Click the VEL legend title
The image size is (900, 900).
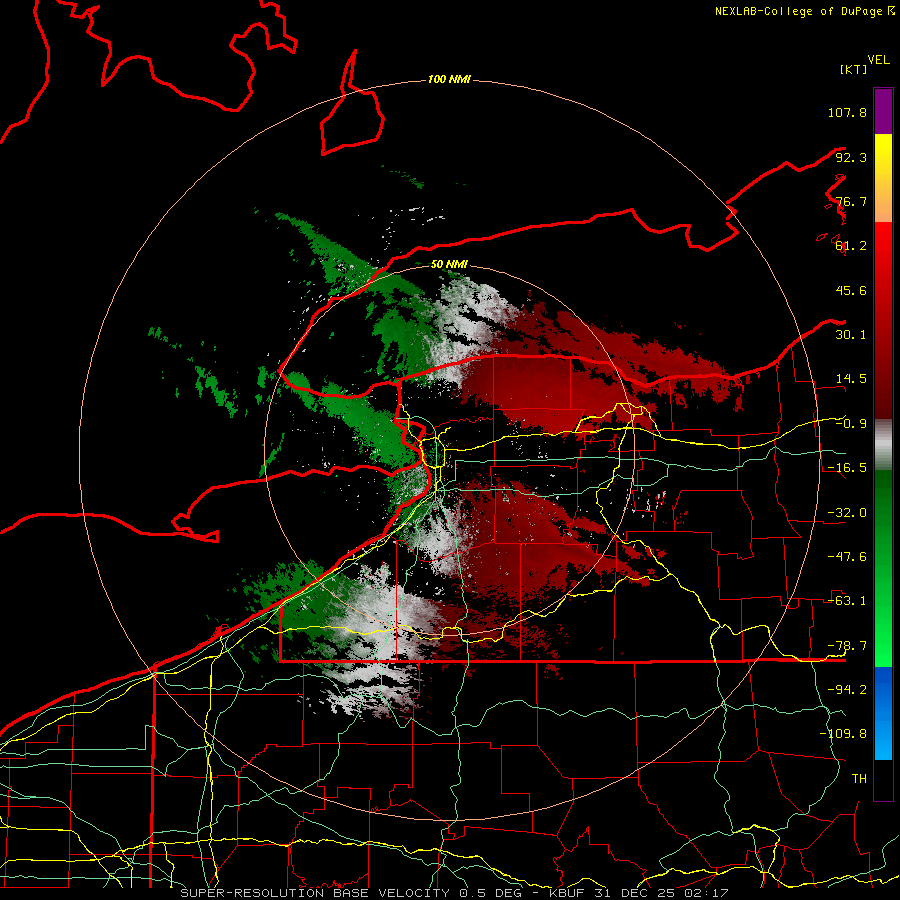(878, 60)
